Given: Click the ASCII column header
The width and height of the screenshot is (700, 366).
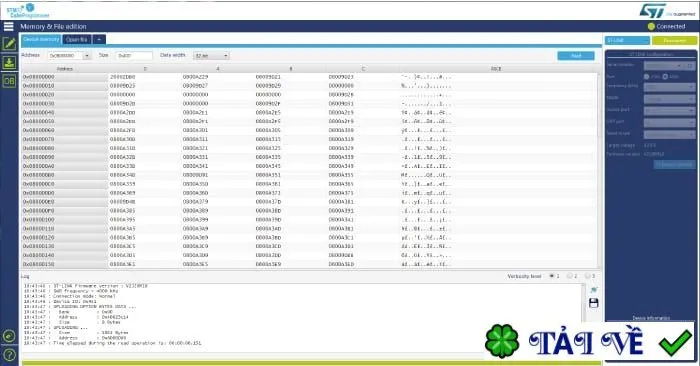Looking at the screenshot, I should [496, 69].
